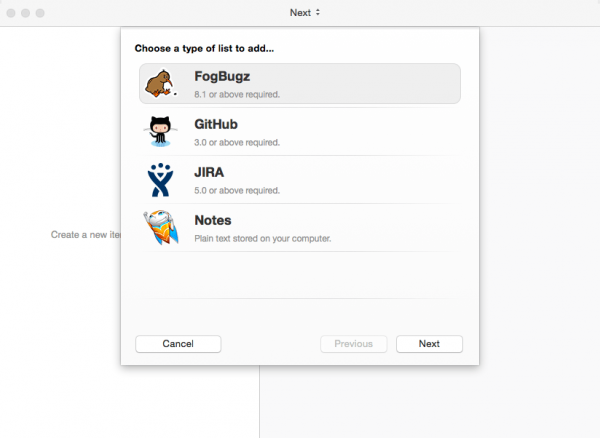Pick the JIRA list title
This screenshot has width=600, height=438.
pyautogui.click(x=209, y=173)
